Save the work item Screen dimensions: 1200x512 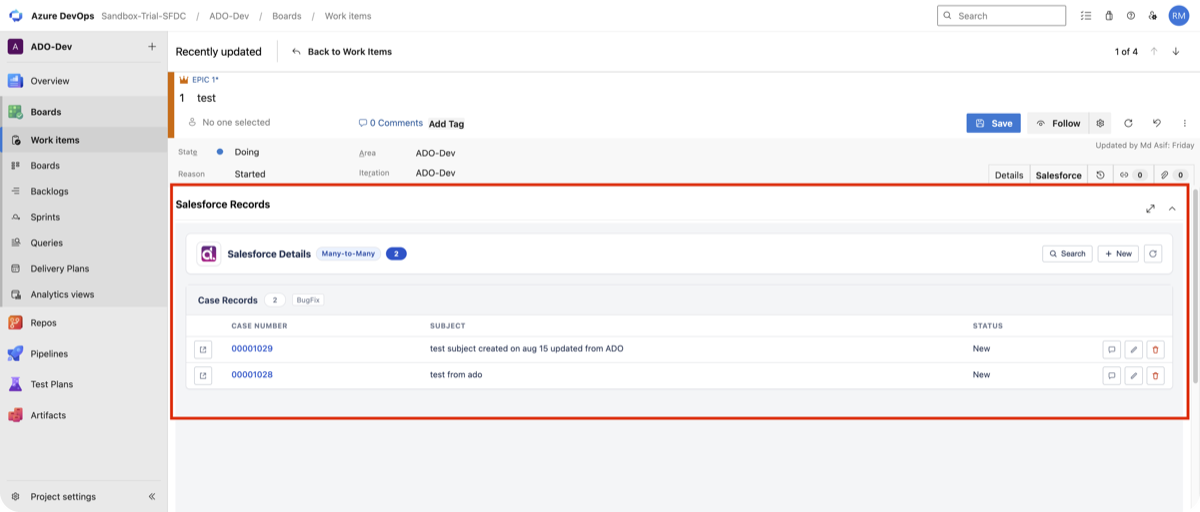pyautogui.click(x=993, y=123)
